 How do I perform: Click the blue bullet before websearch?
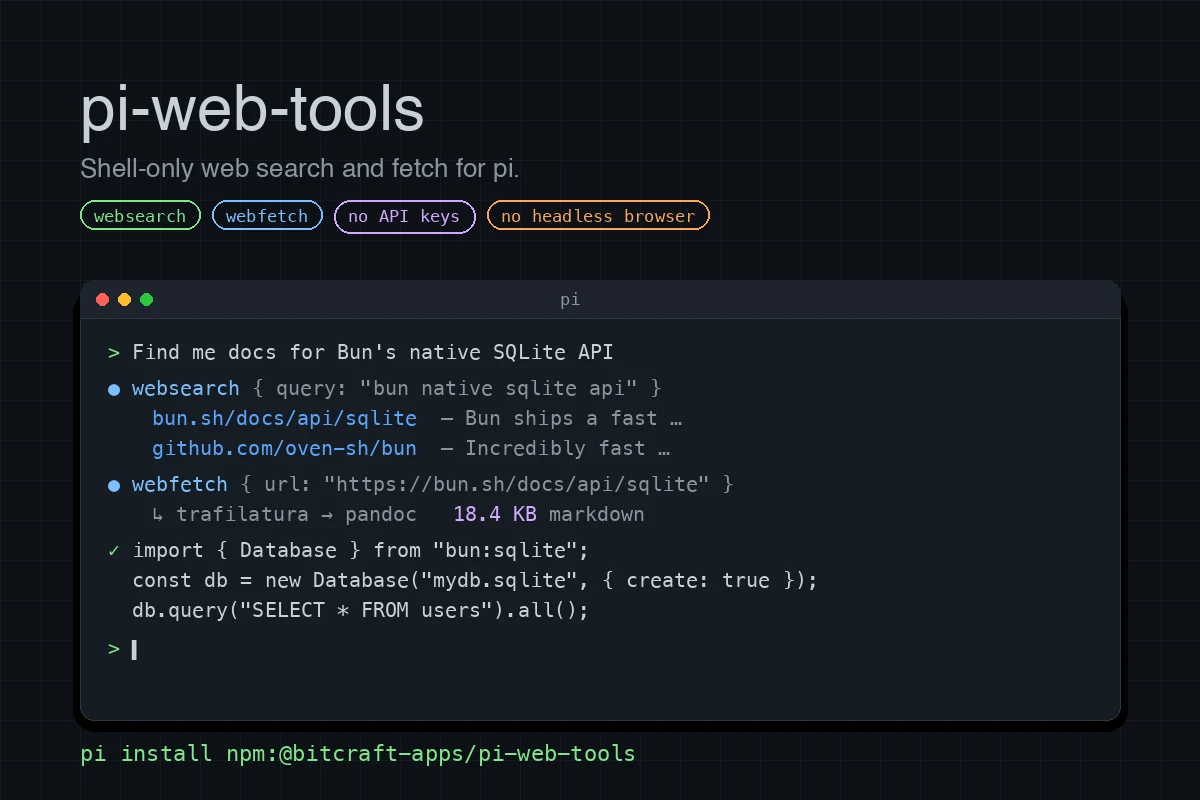point(113,388)
